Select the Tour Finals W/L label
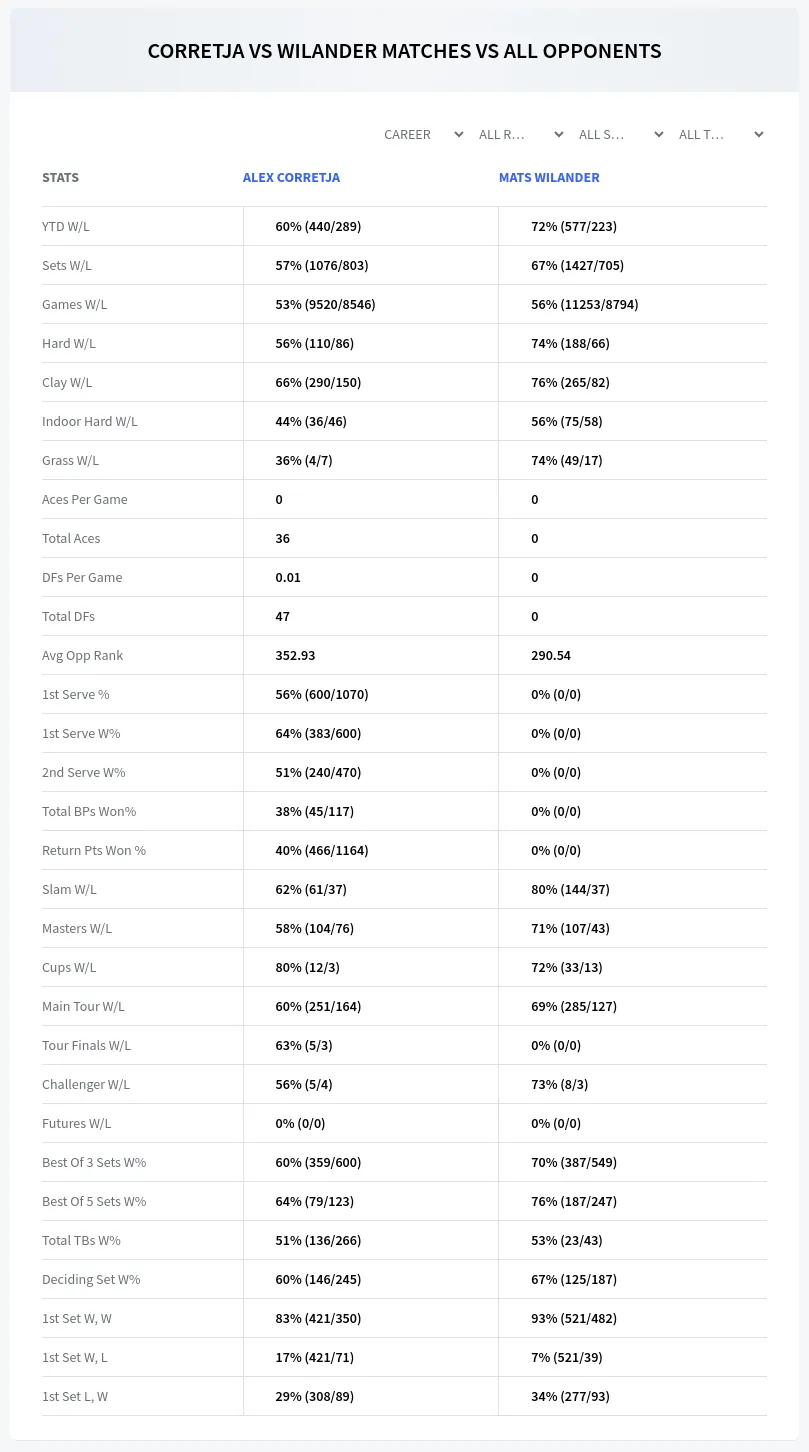This screenshot has width=809, height=1452. (x=86, y=1045)
